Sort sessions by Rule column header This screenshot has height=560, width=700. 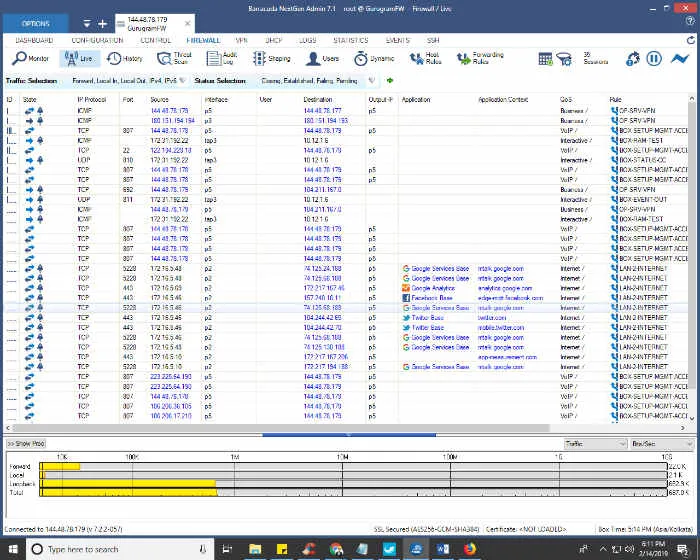point(615,100)
